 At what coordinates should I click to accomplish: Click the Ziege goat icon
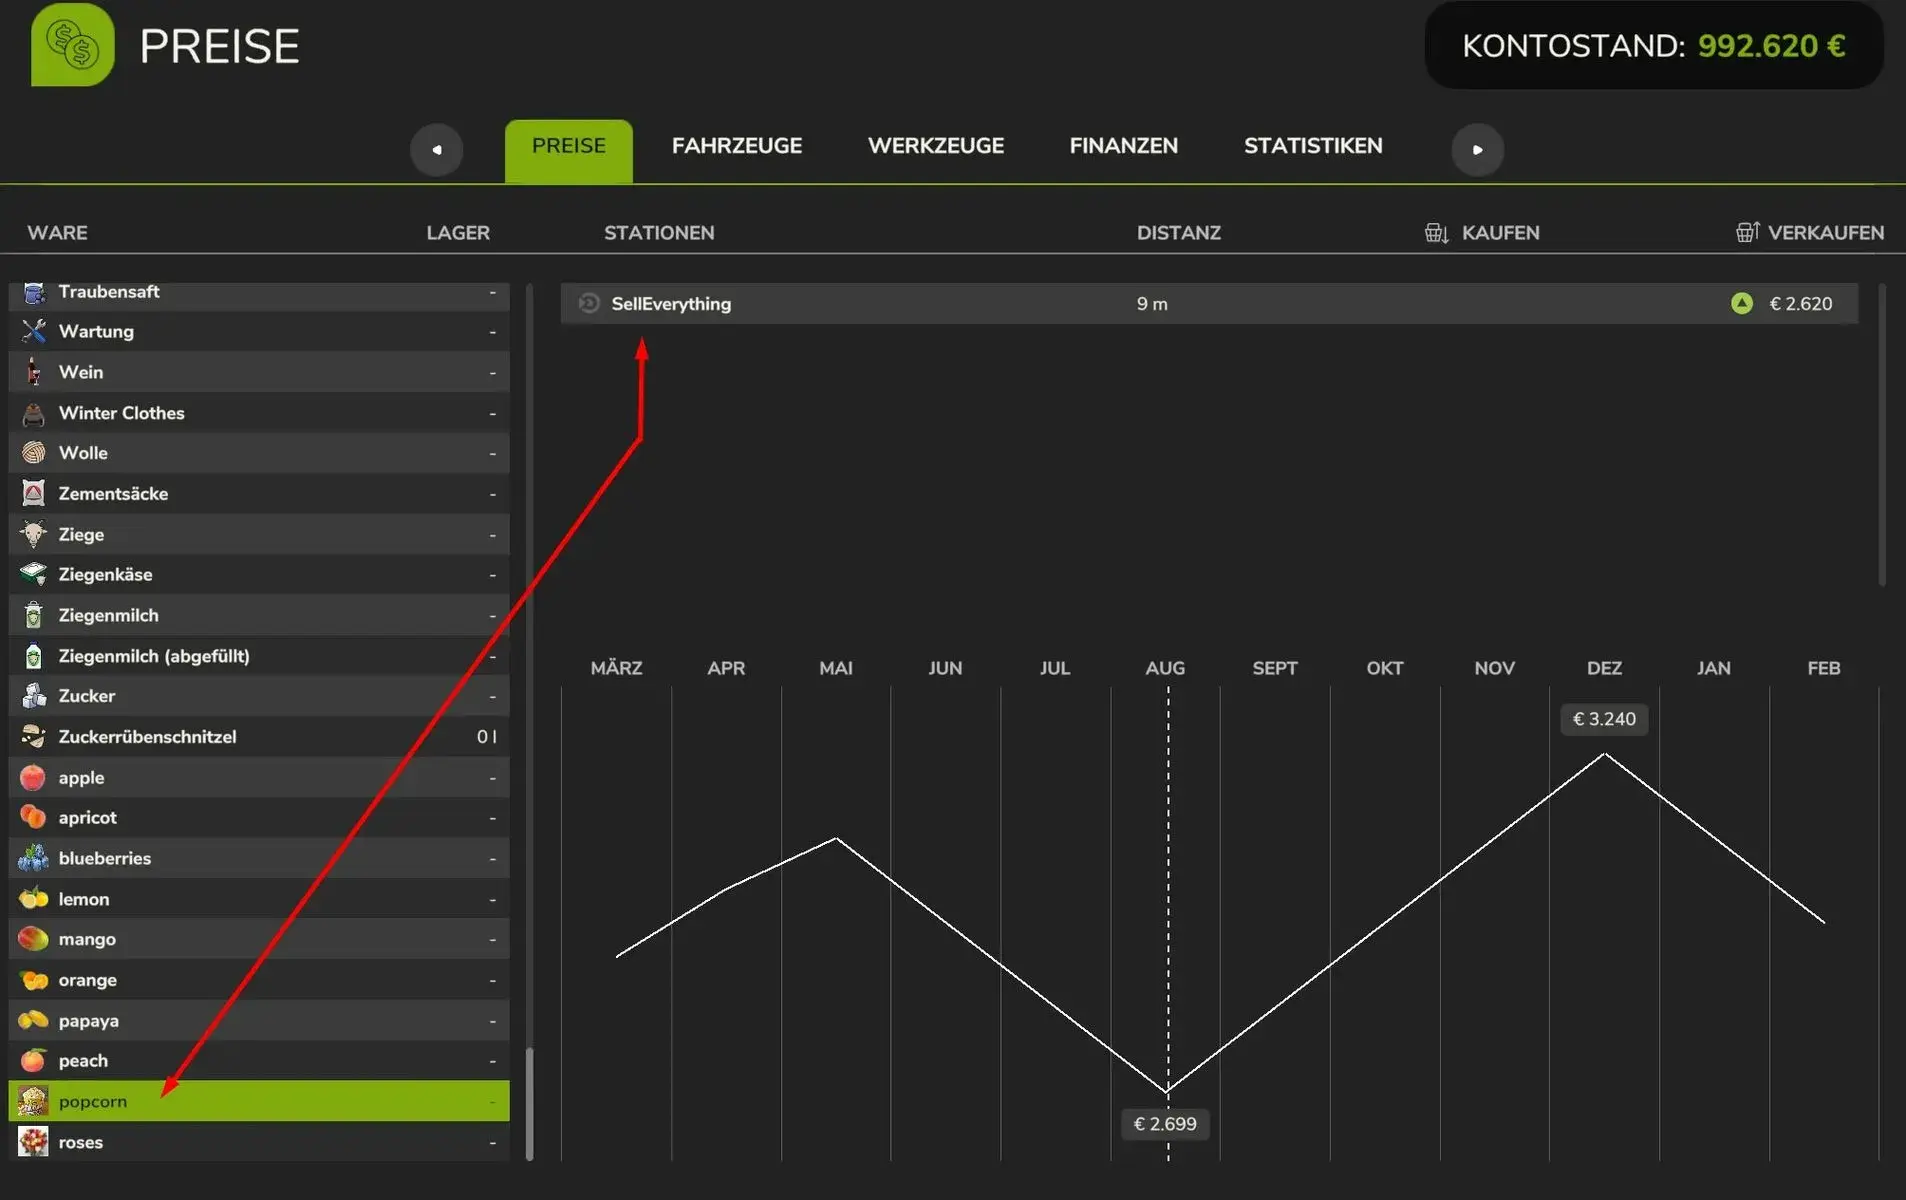[x=33, y=534]
